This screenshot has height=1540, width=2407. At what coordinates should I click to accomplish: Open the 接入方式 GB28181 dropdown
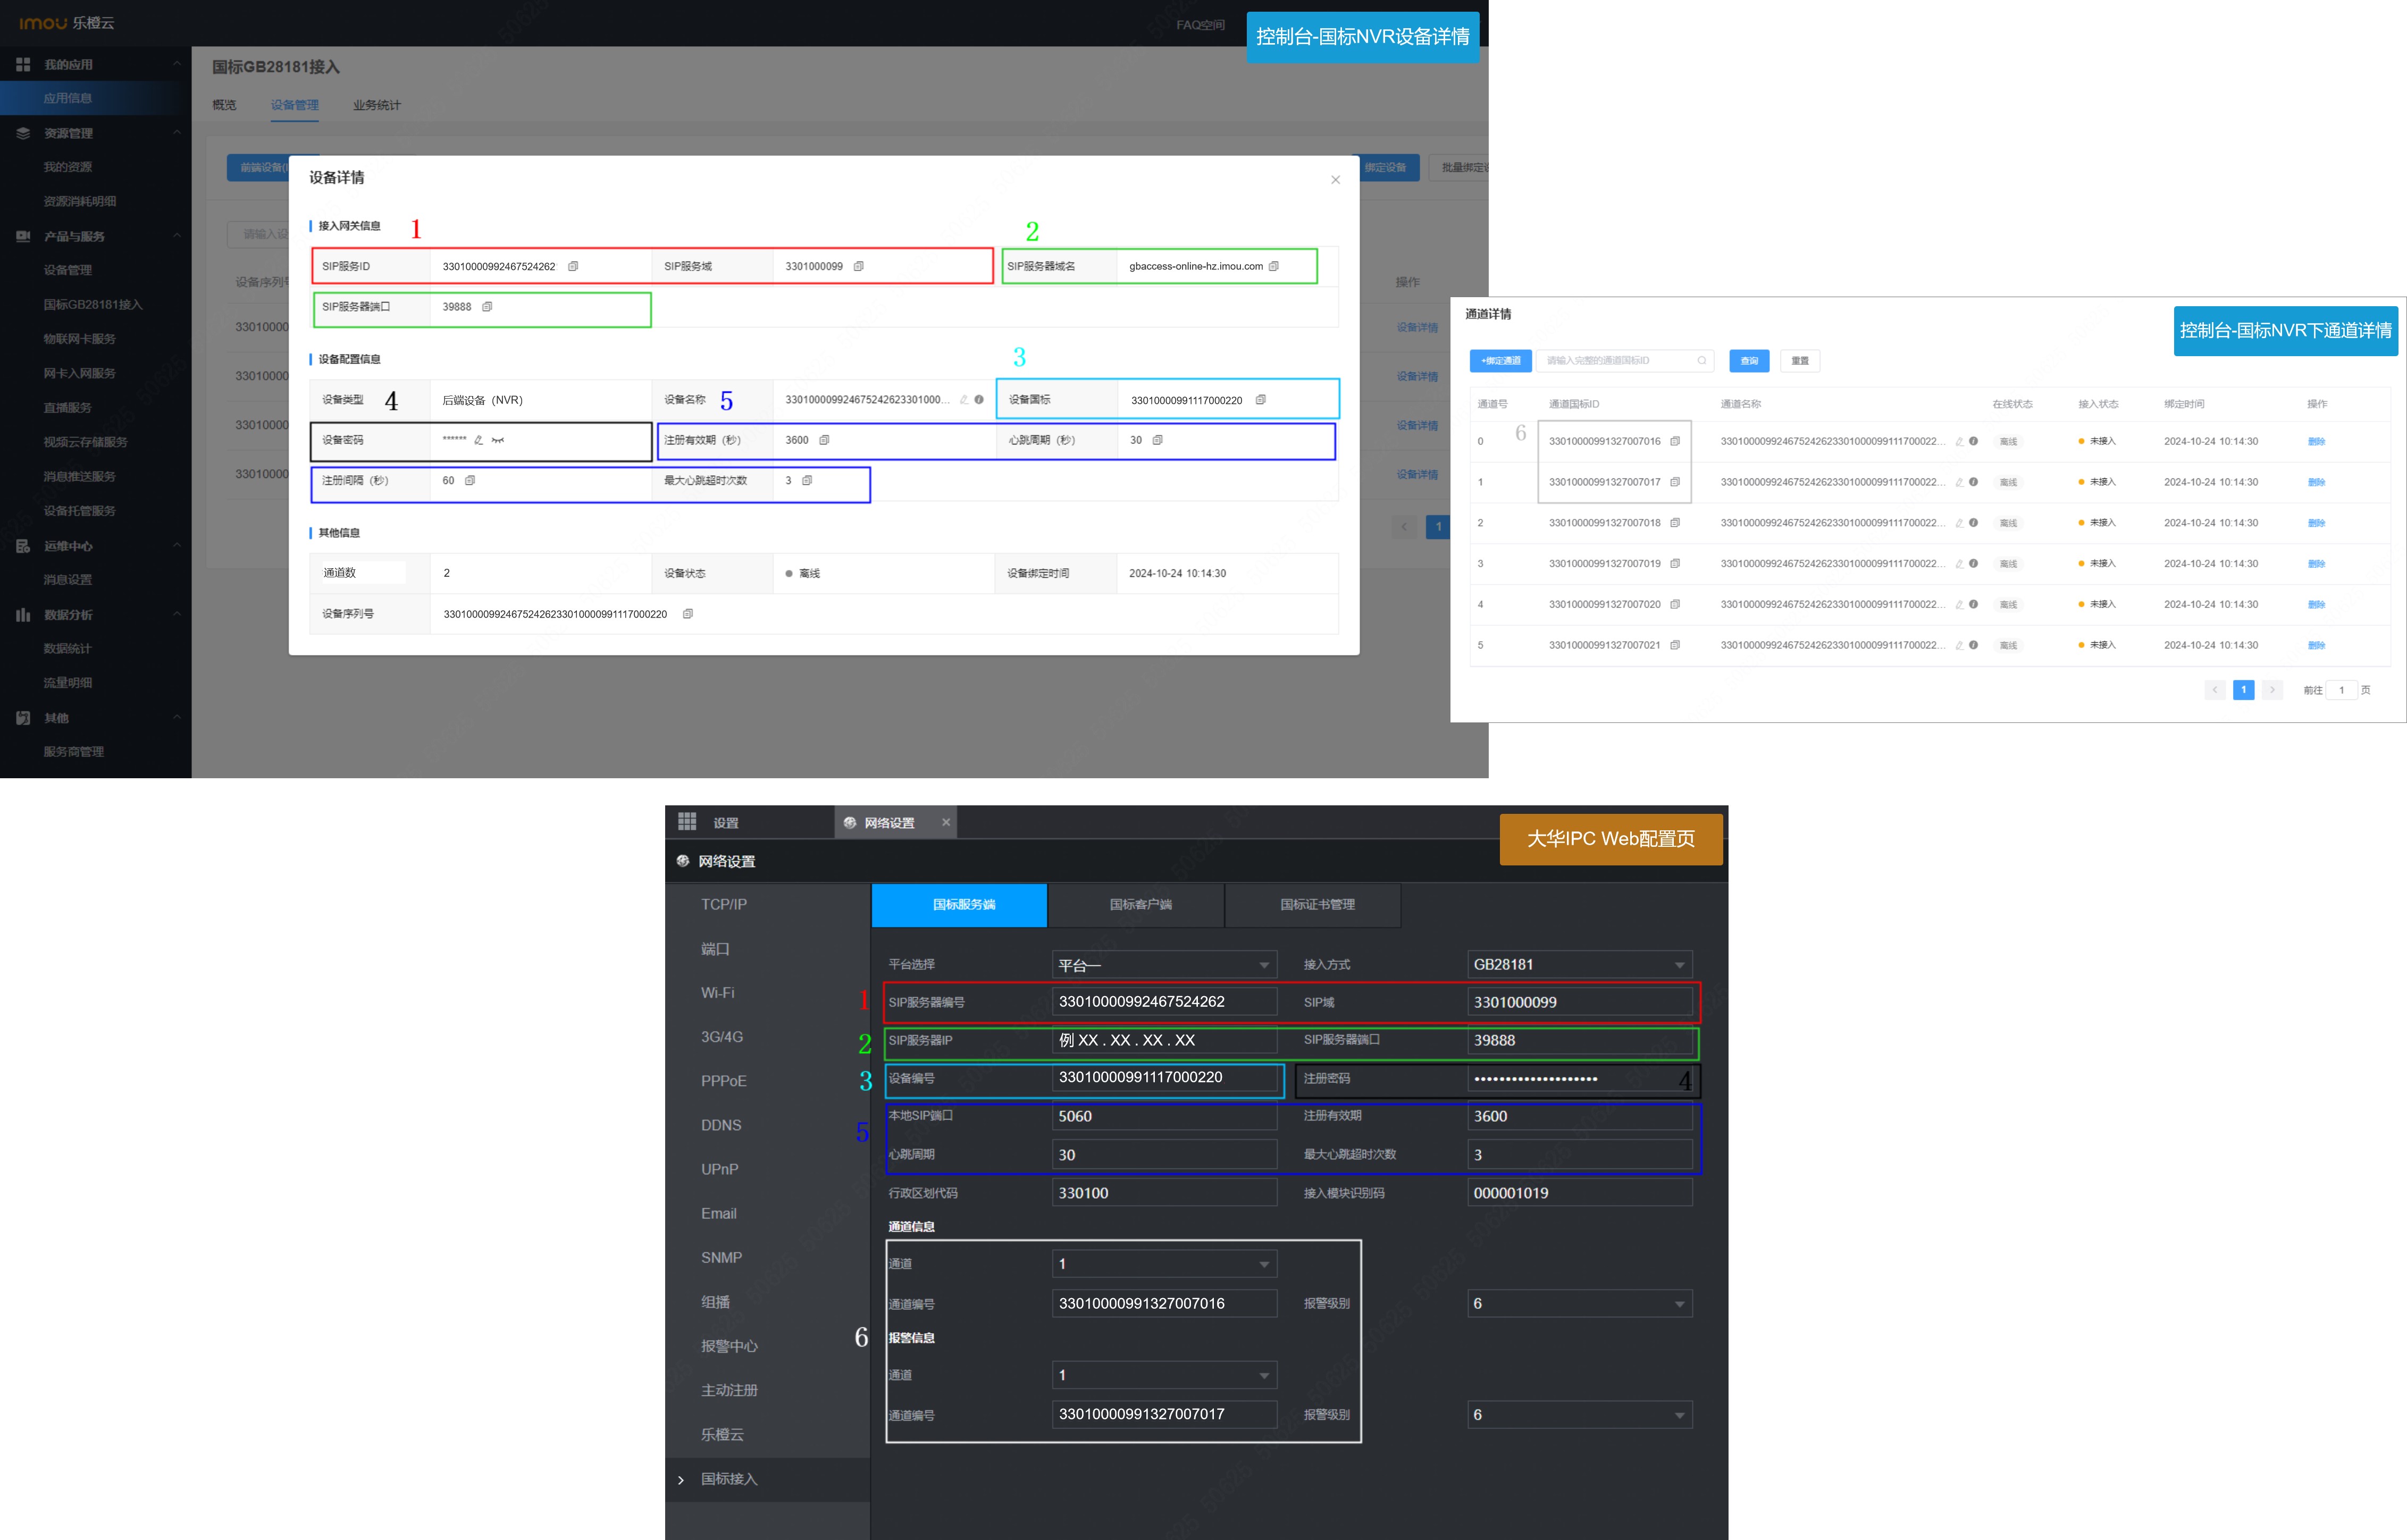tap(1579, 965)
